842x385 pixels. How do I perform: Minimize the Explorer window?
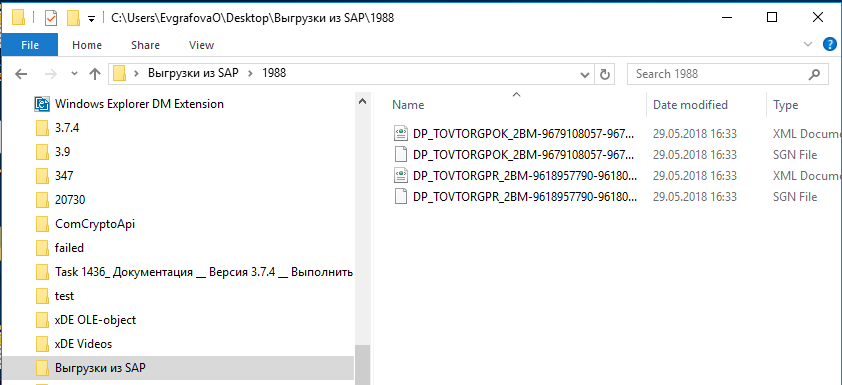[x=726, y=17]
